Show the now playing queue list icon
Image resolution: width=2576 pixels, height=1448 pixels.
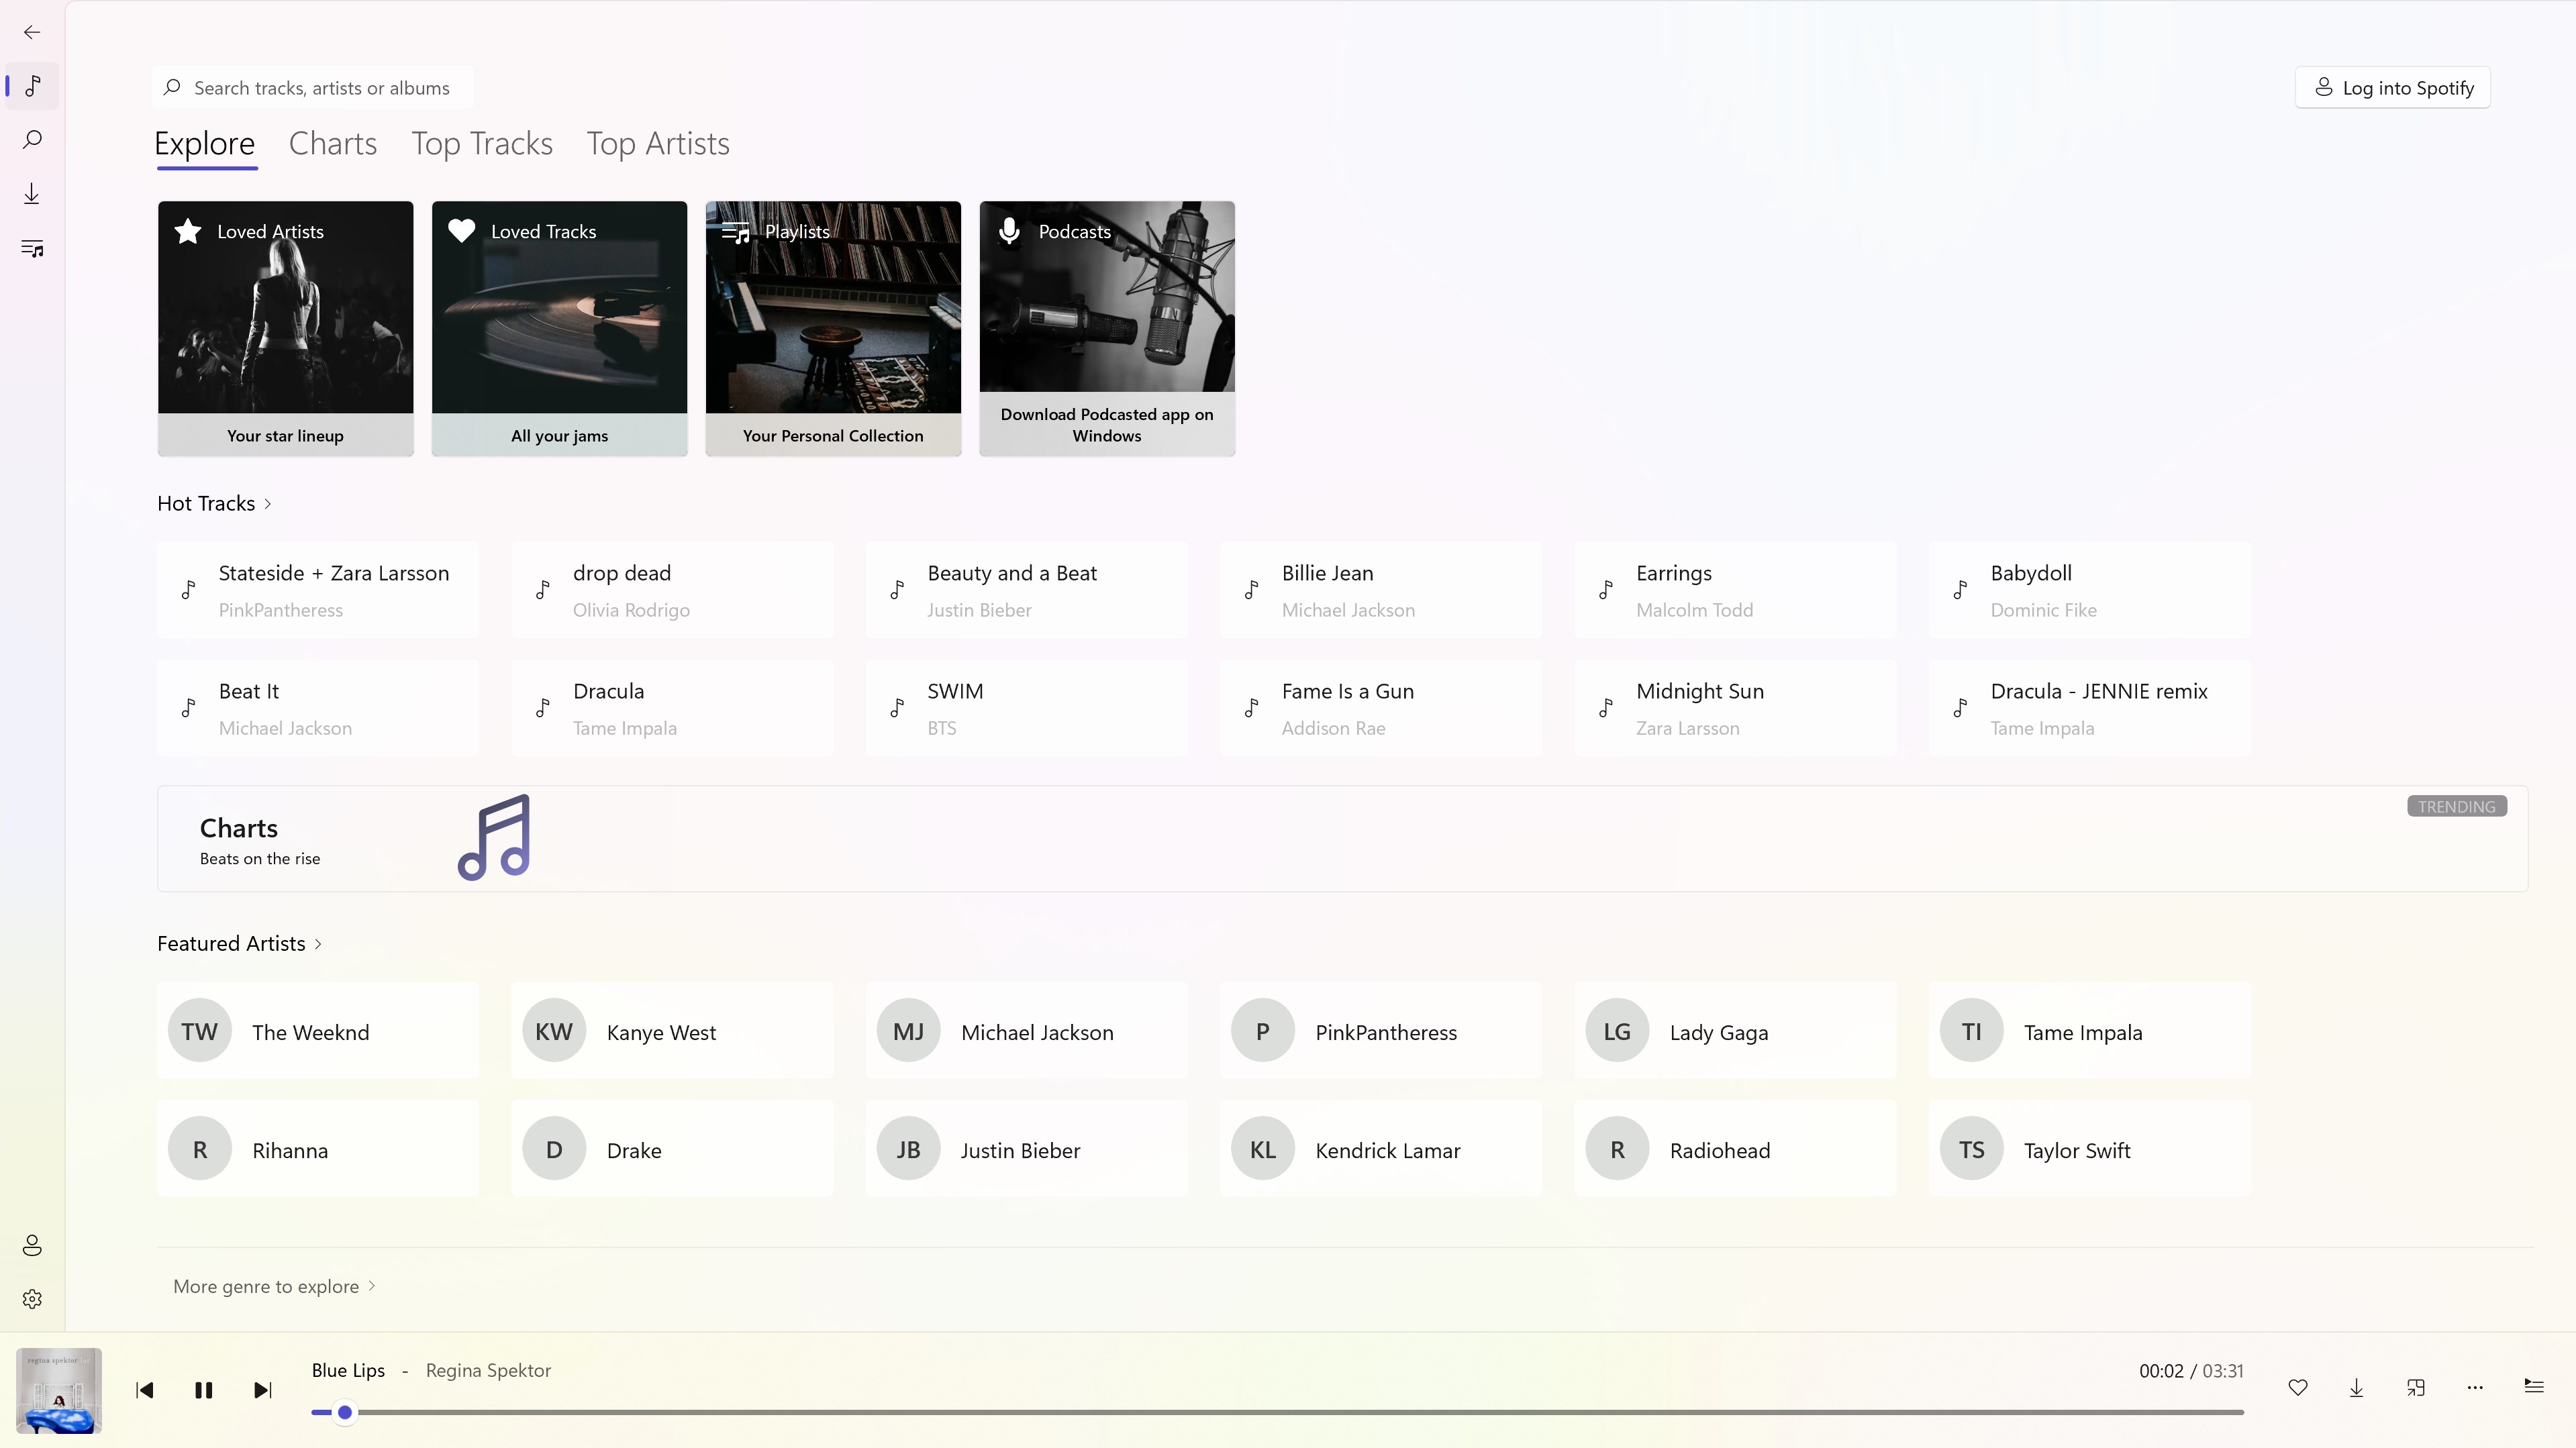2534,1386
